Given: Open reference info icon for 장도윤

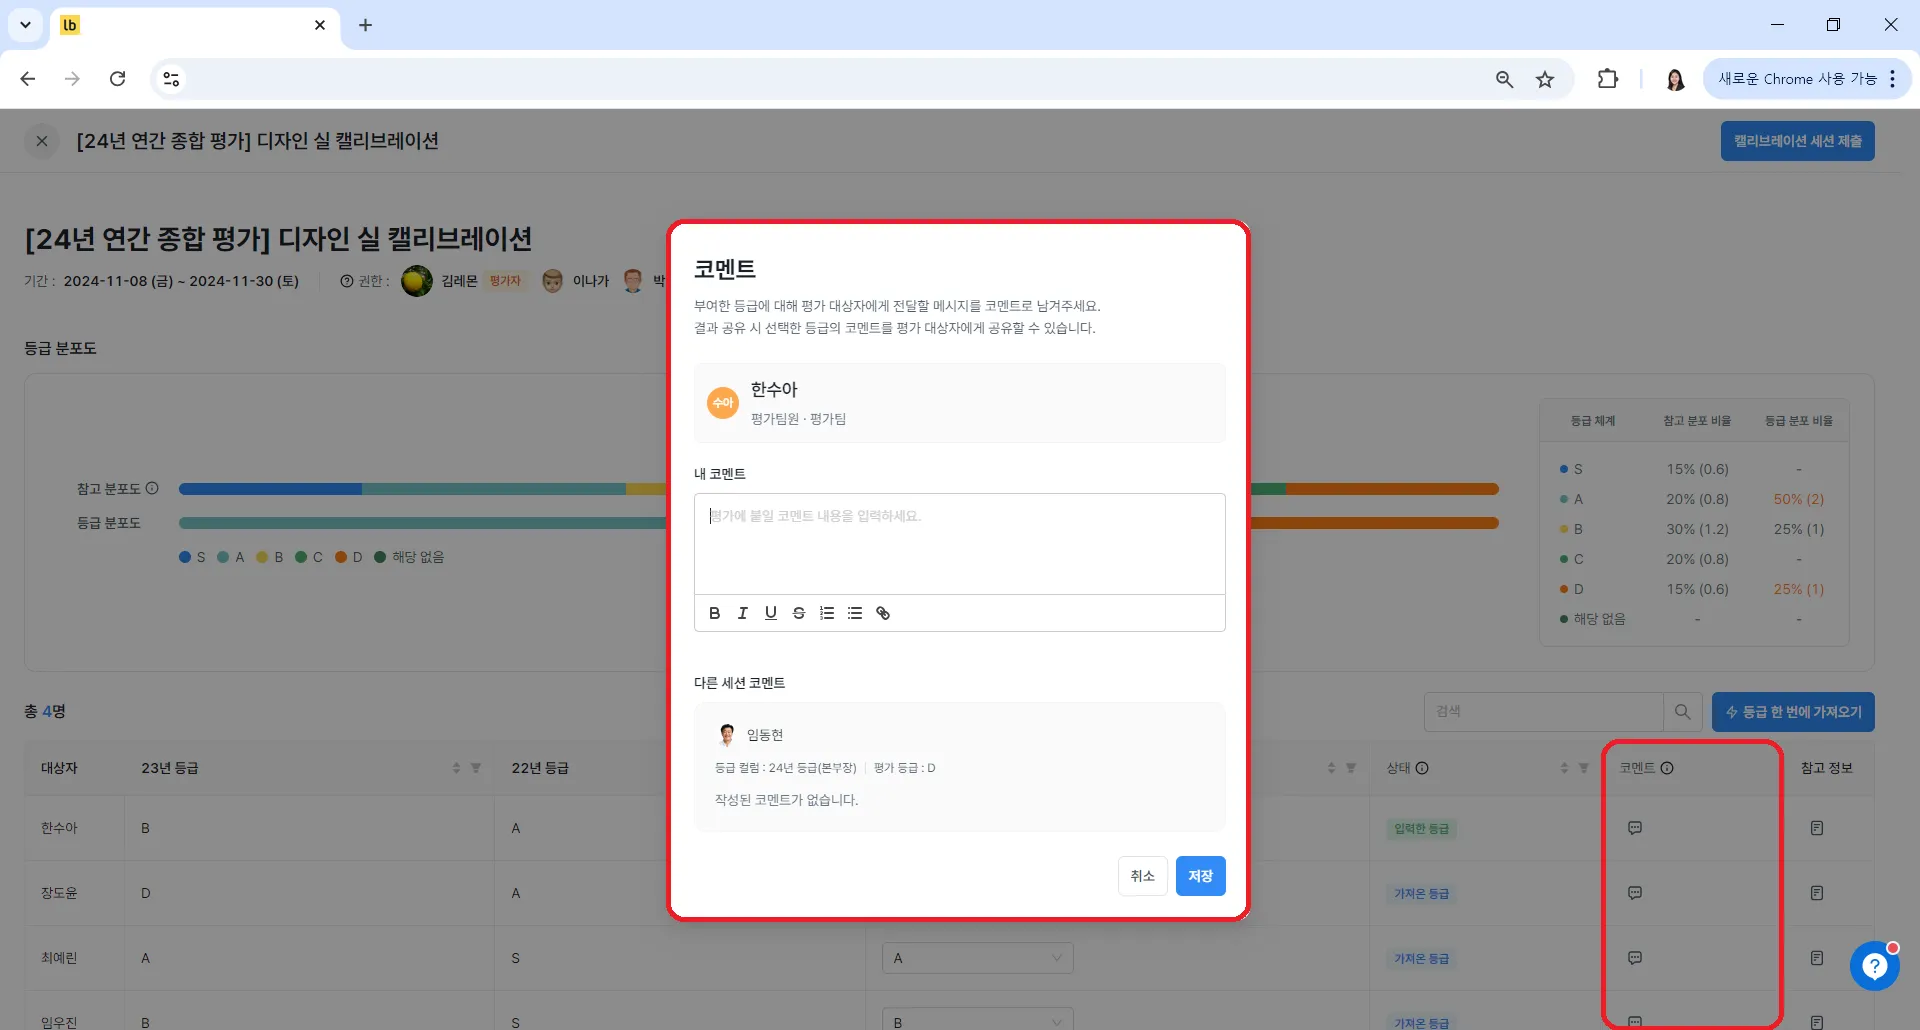Looking at the screenshot, I should [1817, 893].
